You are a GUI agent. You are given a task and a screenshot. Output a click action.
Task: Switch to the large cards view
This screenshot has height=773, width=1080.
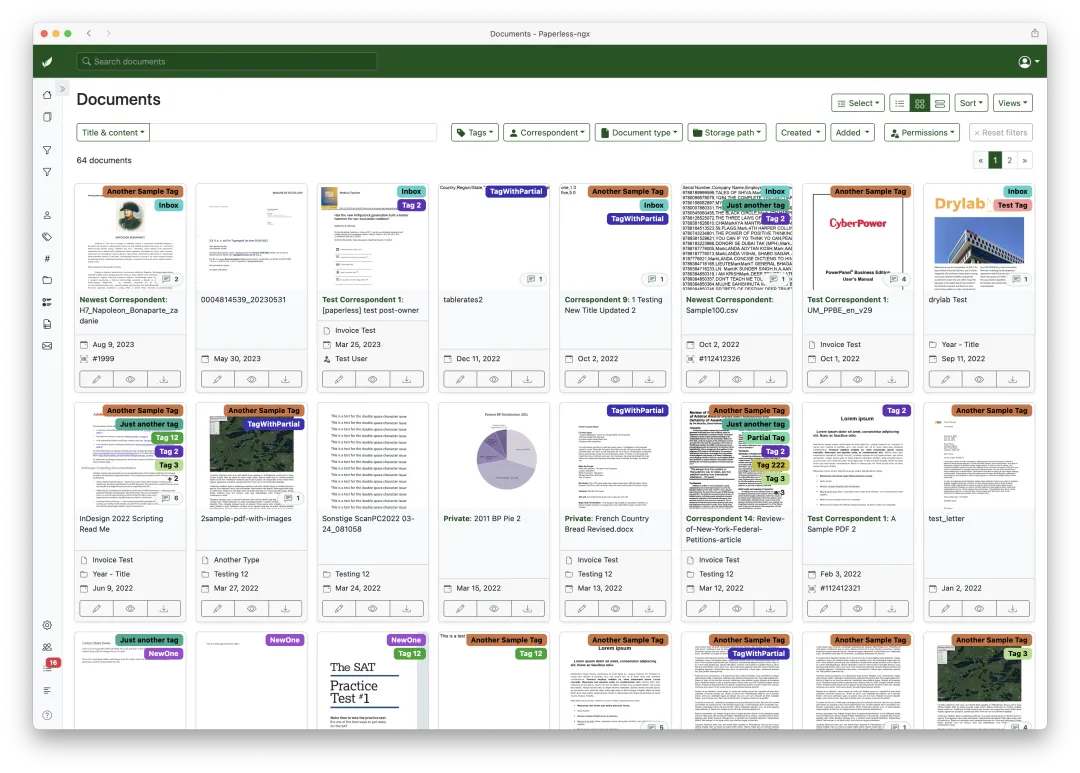(x=939, y=103)
